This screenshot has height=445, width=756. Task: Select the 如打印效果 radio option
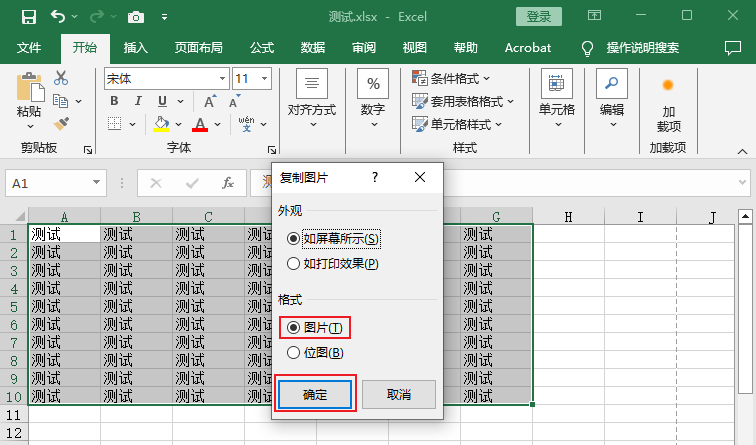[x=293, y=264]
